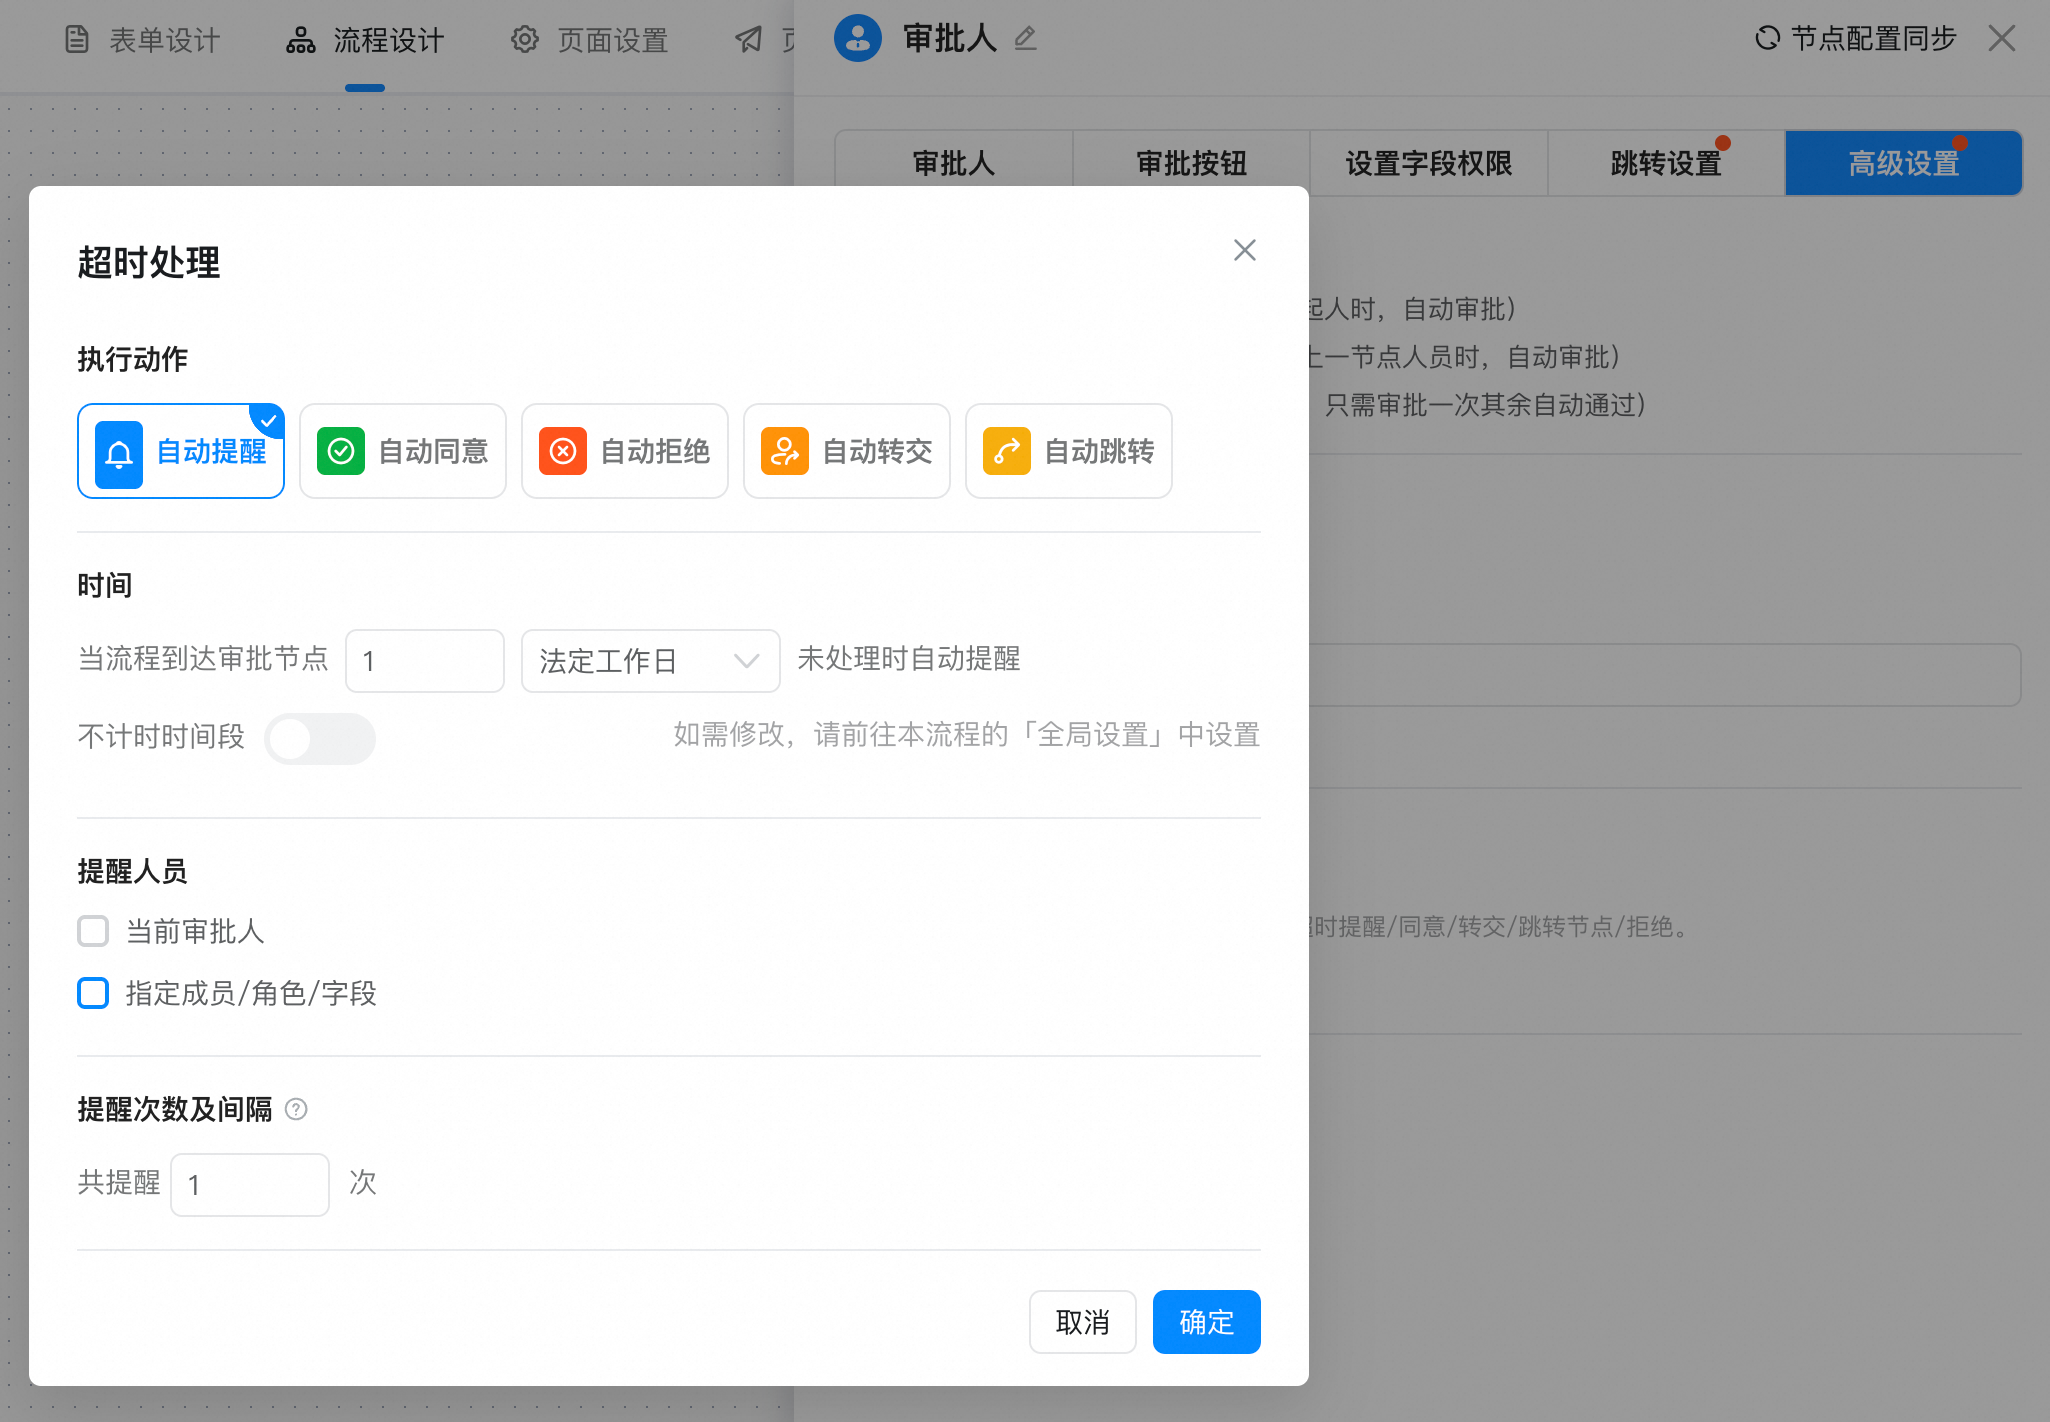Click the paper plane icon in top bar
The image size is (2050, 1422).
point(749,40)
